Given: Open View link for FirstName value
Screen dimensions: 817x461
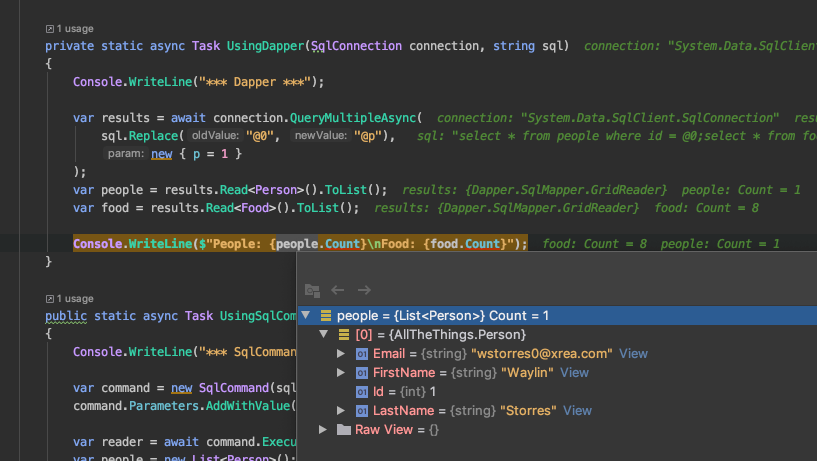Looking at the screenshot, I should pos(574,372).
